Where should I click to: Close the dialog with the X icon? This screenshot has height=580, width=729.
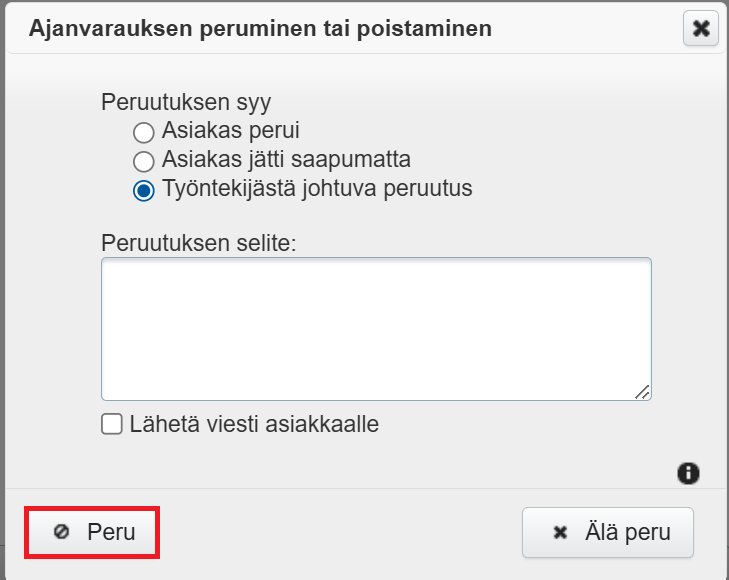(x=701, y=28)
